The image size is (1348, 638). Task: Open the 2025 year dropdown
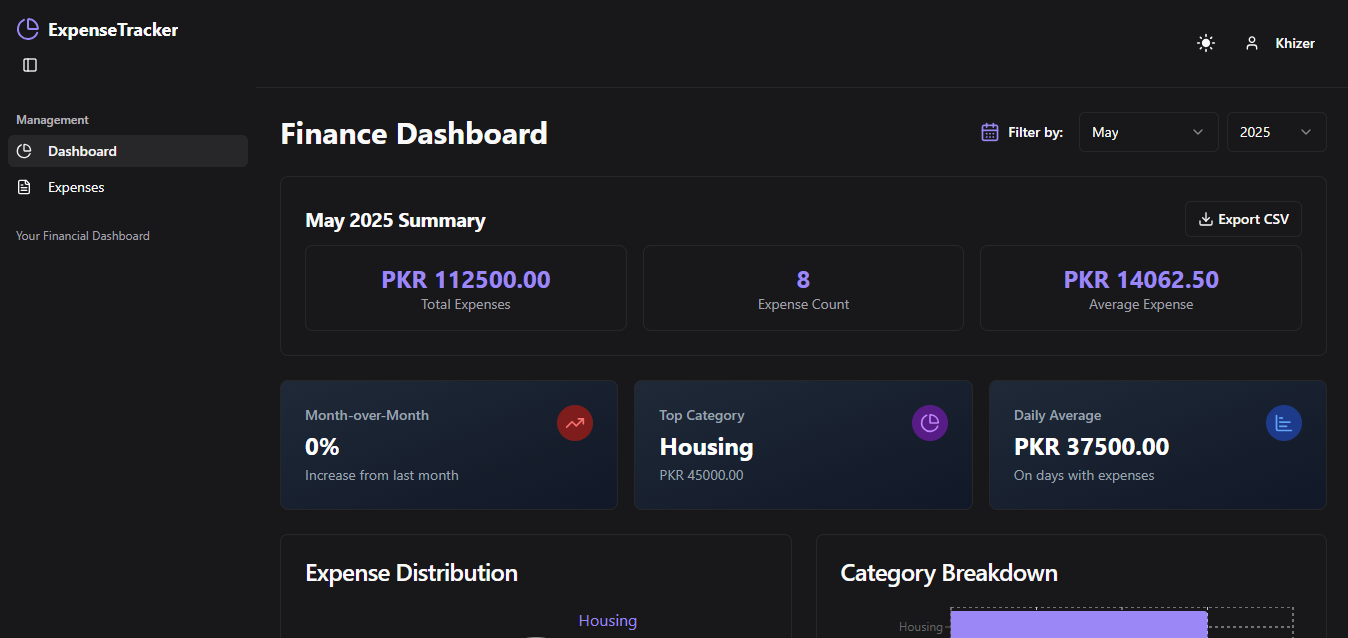[1276, 132]
